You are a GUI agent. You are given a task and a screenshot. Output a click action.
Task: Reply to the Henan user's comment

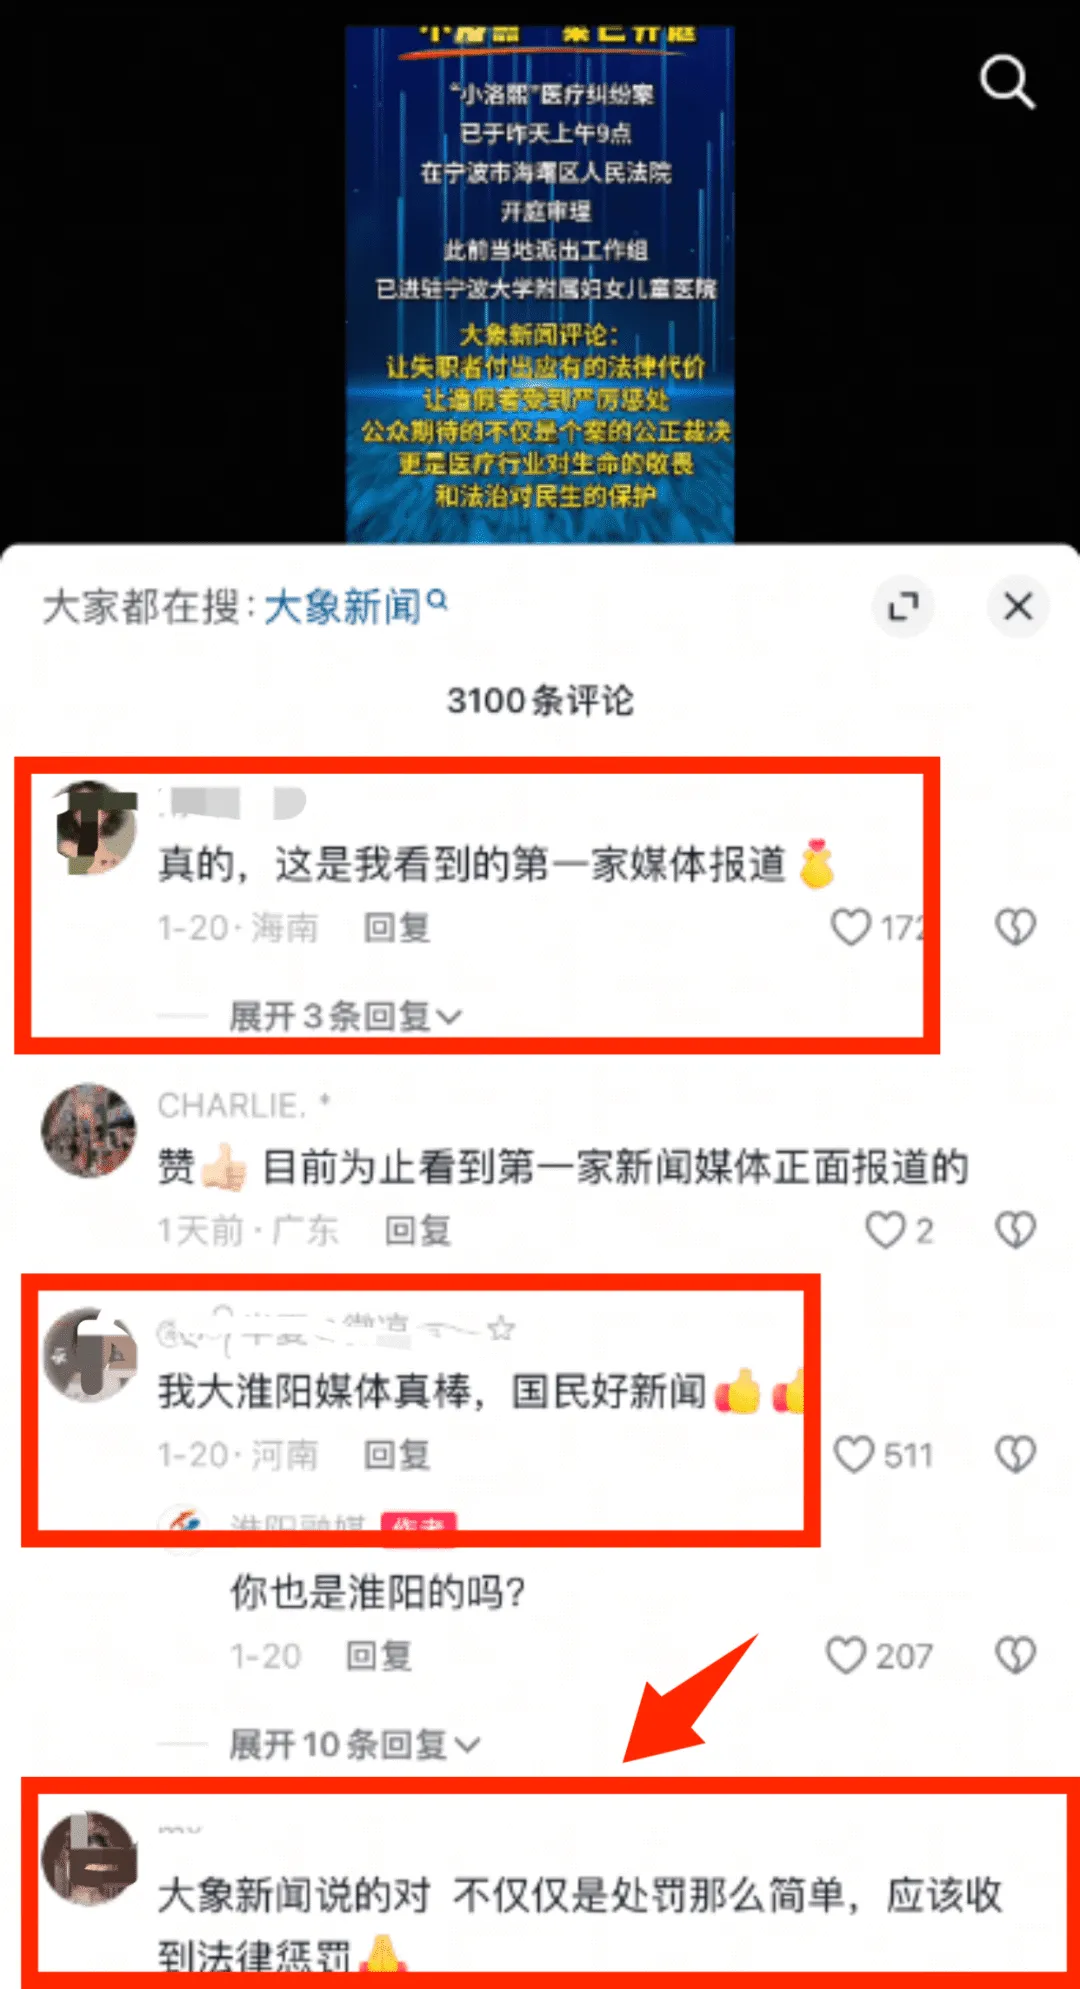pos(397,1455)
